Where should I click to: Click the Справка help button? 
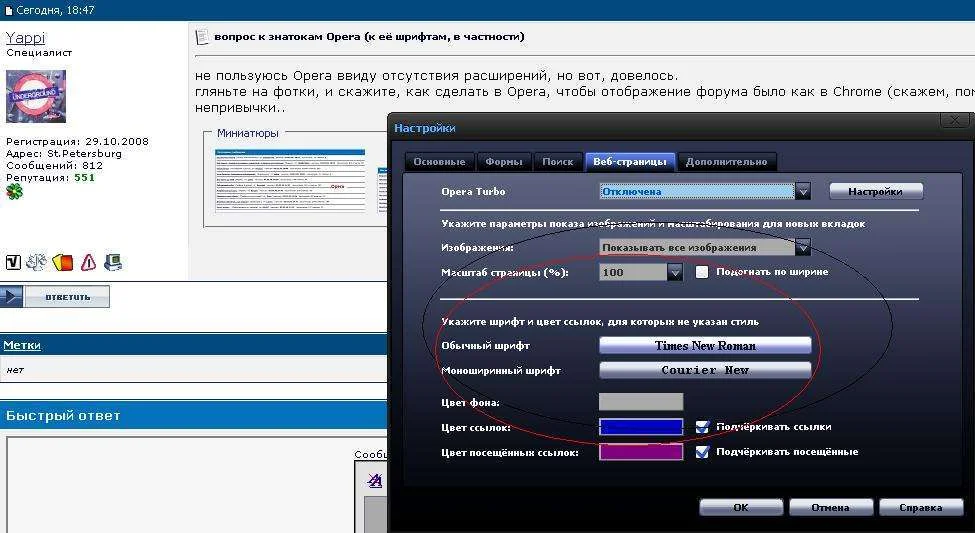(x=921, y=508)
